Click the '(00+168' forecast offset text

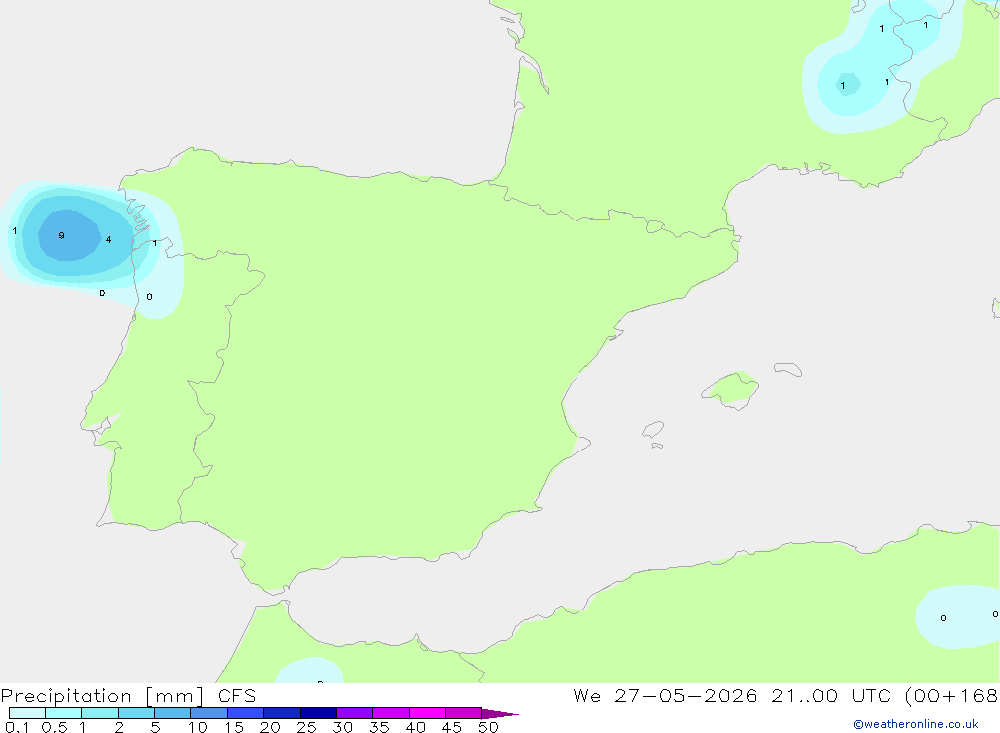(951, 696)
